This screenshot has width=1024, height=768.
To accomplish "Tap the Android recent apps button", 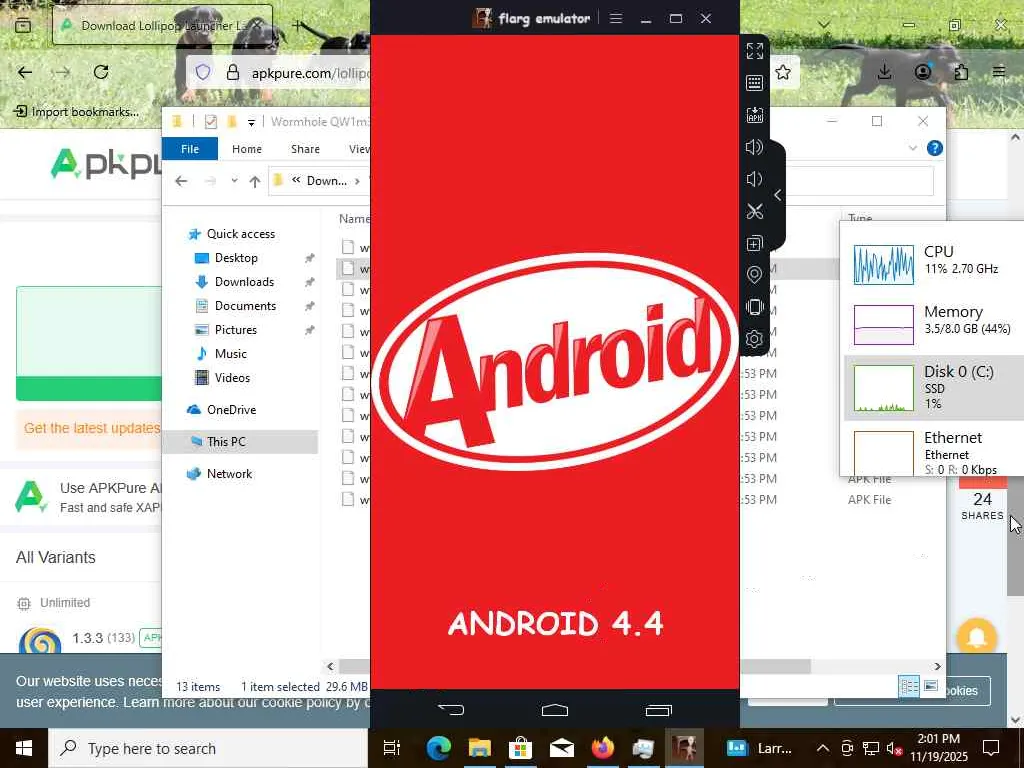I will pos(658,709).
